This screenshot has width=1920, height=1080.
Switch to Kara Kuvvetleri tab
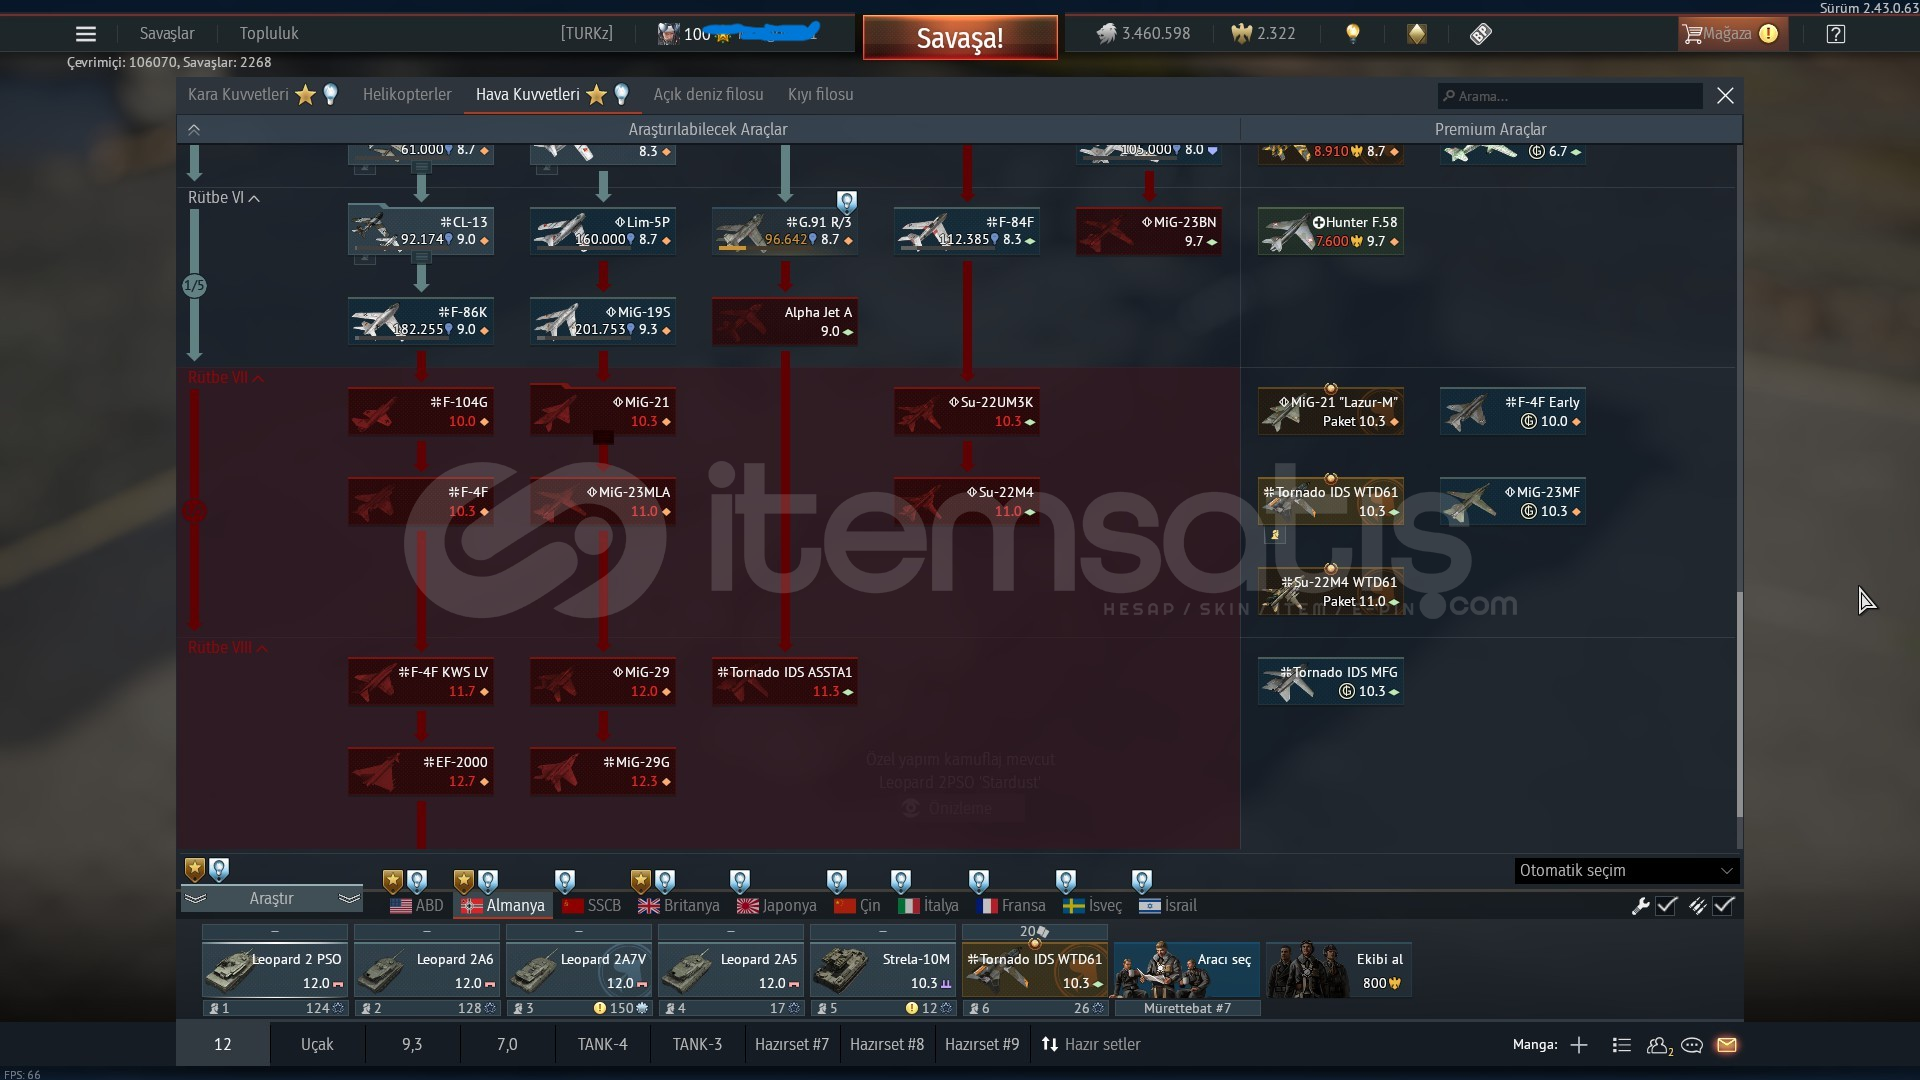coord(238,95)
